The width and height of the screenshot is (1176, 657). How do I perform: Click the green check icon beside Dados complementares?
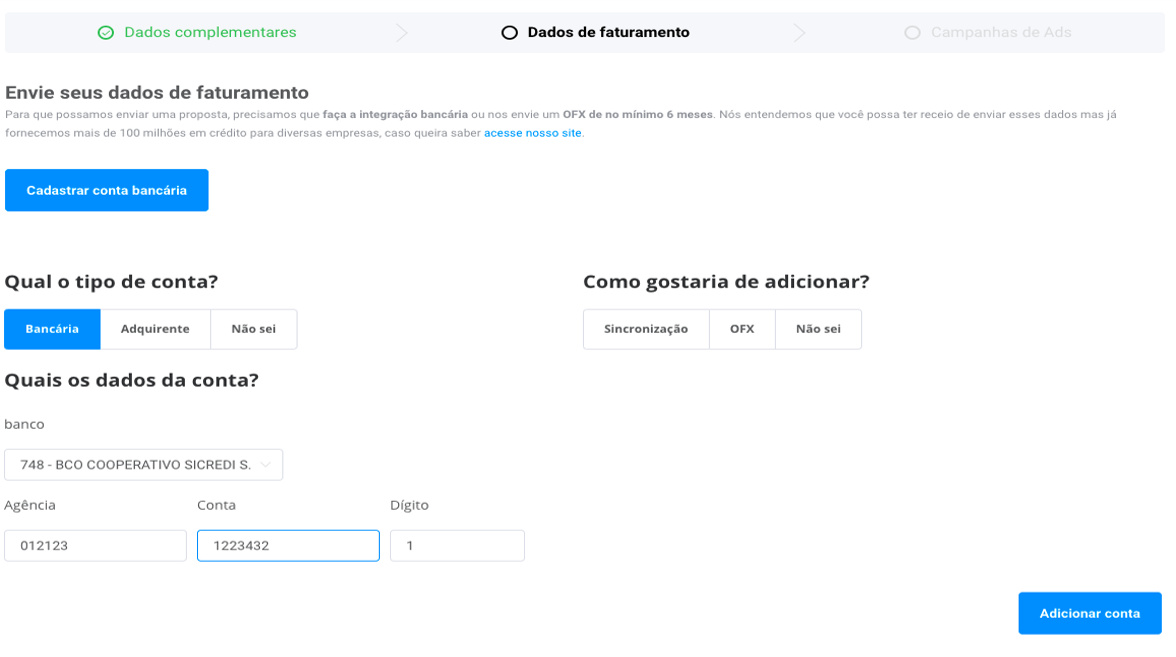(x=106, y=33)
